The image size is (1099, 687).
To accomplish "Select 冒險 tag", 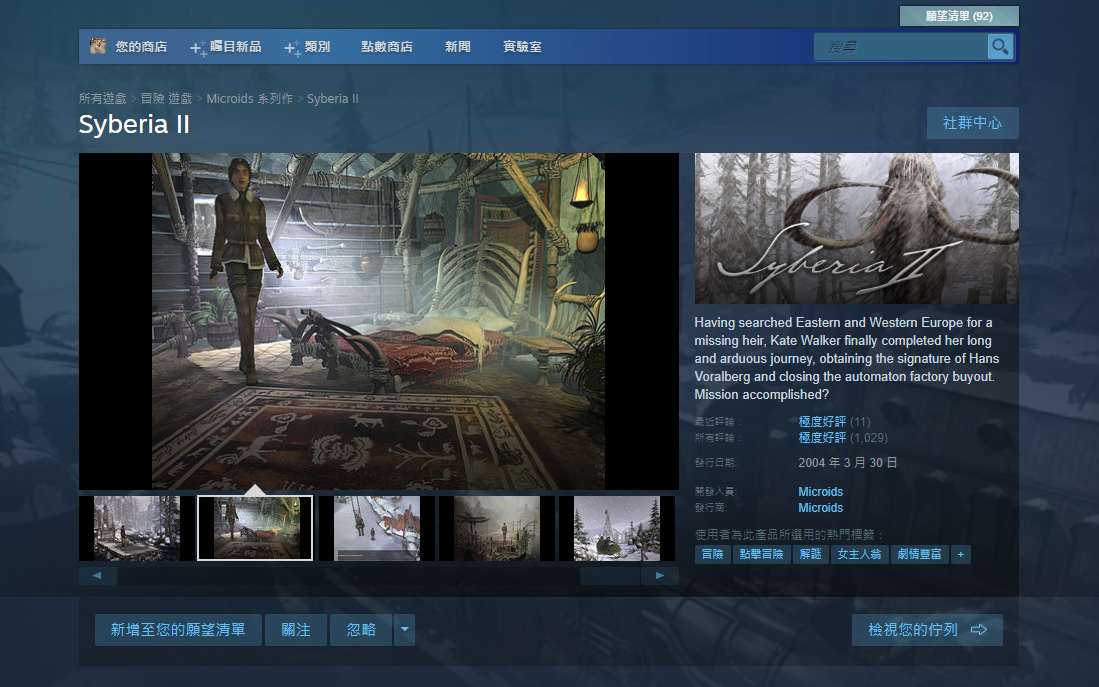I will click(x=712, y=555).
